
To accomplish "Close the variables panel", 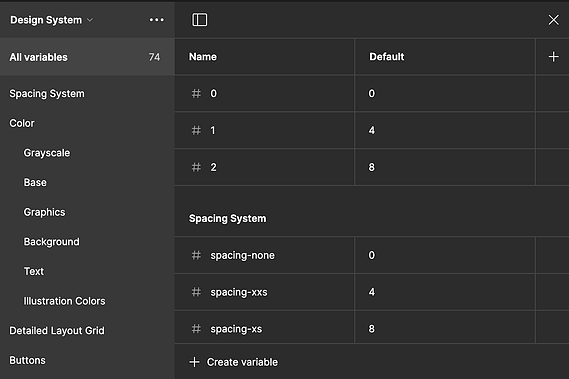I will (553, 20).
